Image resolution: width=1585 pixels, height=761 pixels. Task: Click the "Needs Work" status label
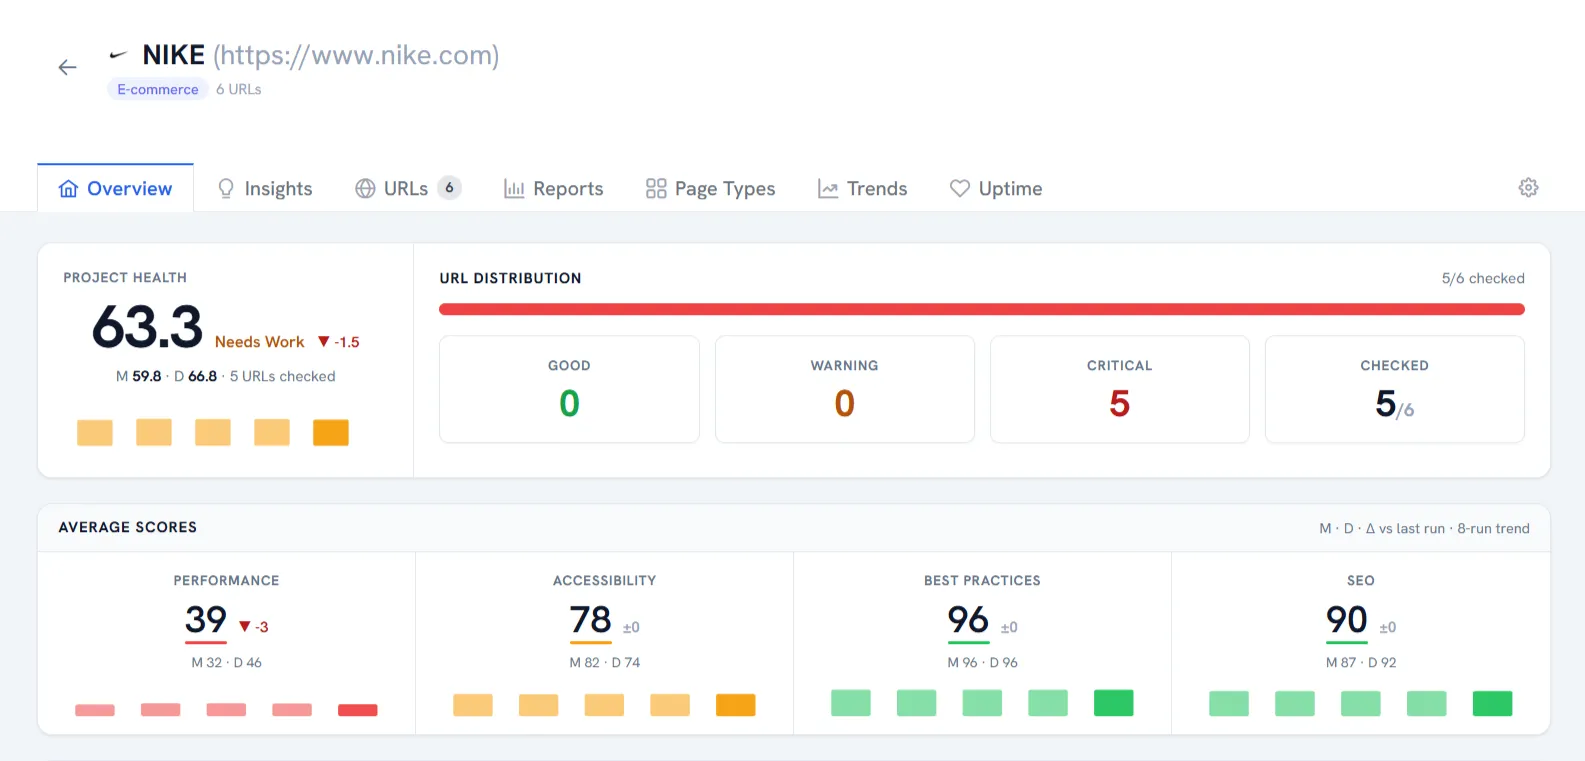pos(260,342)
